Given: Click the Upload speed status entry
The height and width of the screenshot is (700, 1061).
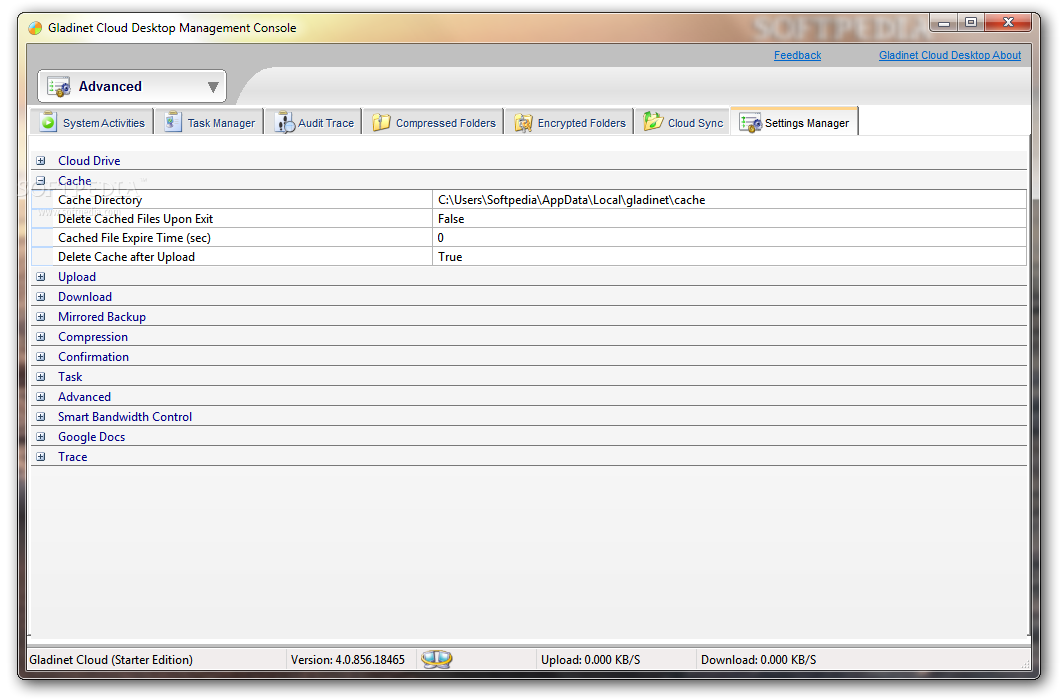Looking at the screenshot, I should coord(590,659).
